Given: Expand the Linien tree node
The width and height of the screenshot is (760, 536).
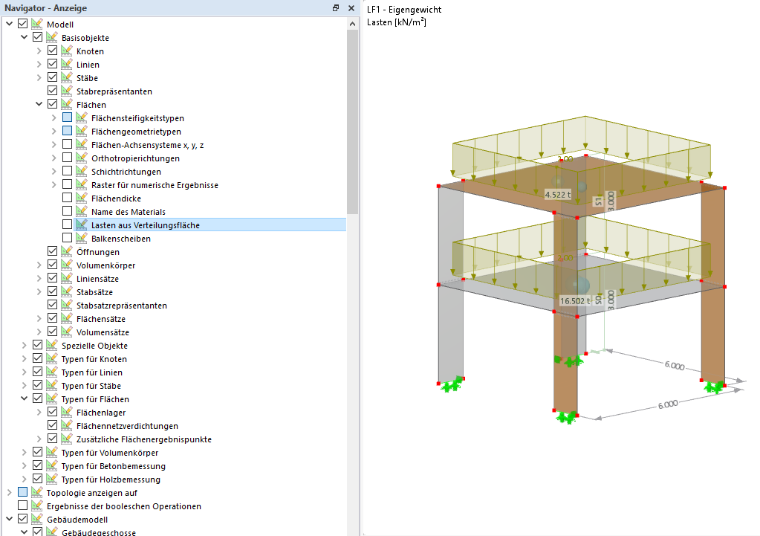Looking at the screenshot, I should click(x=39, y=64).
